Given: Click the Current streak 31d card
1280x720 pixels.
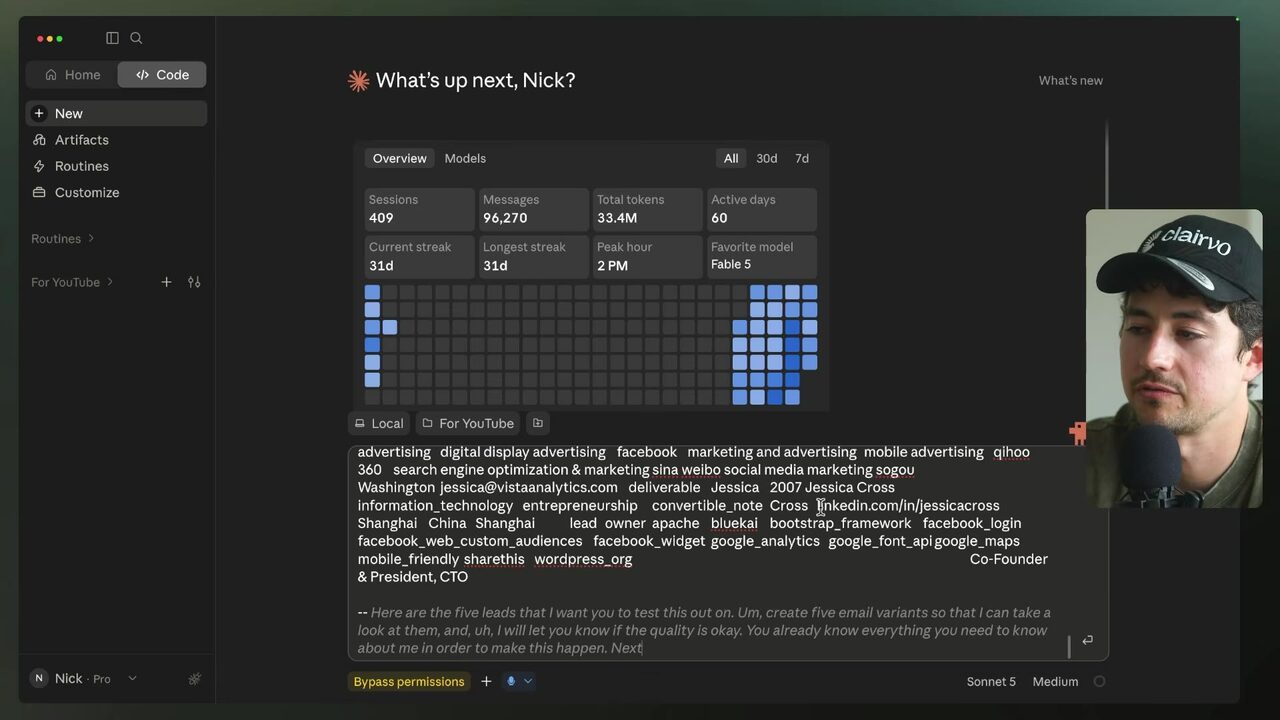Looking at the screenshot, I should coord(419,256).
